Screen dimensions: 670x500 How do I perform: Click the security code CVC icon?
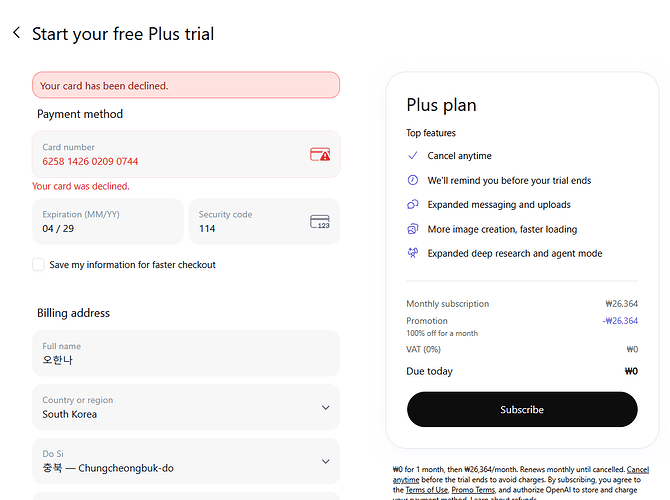click(320, 222)
